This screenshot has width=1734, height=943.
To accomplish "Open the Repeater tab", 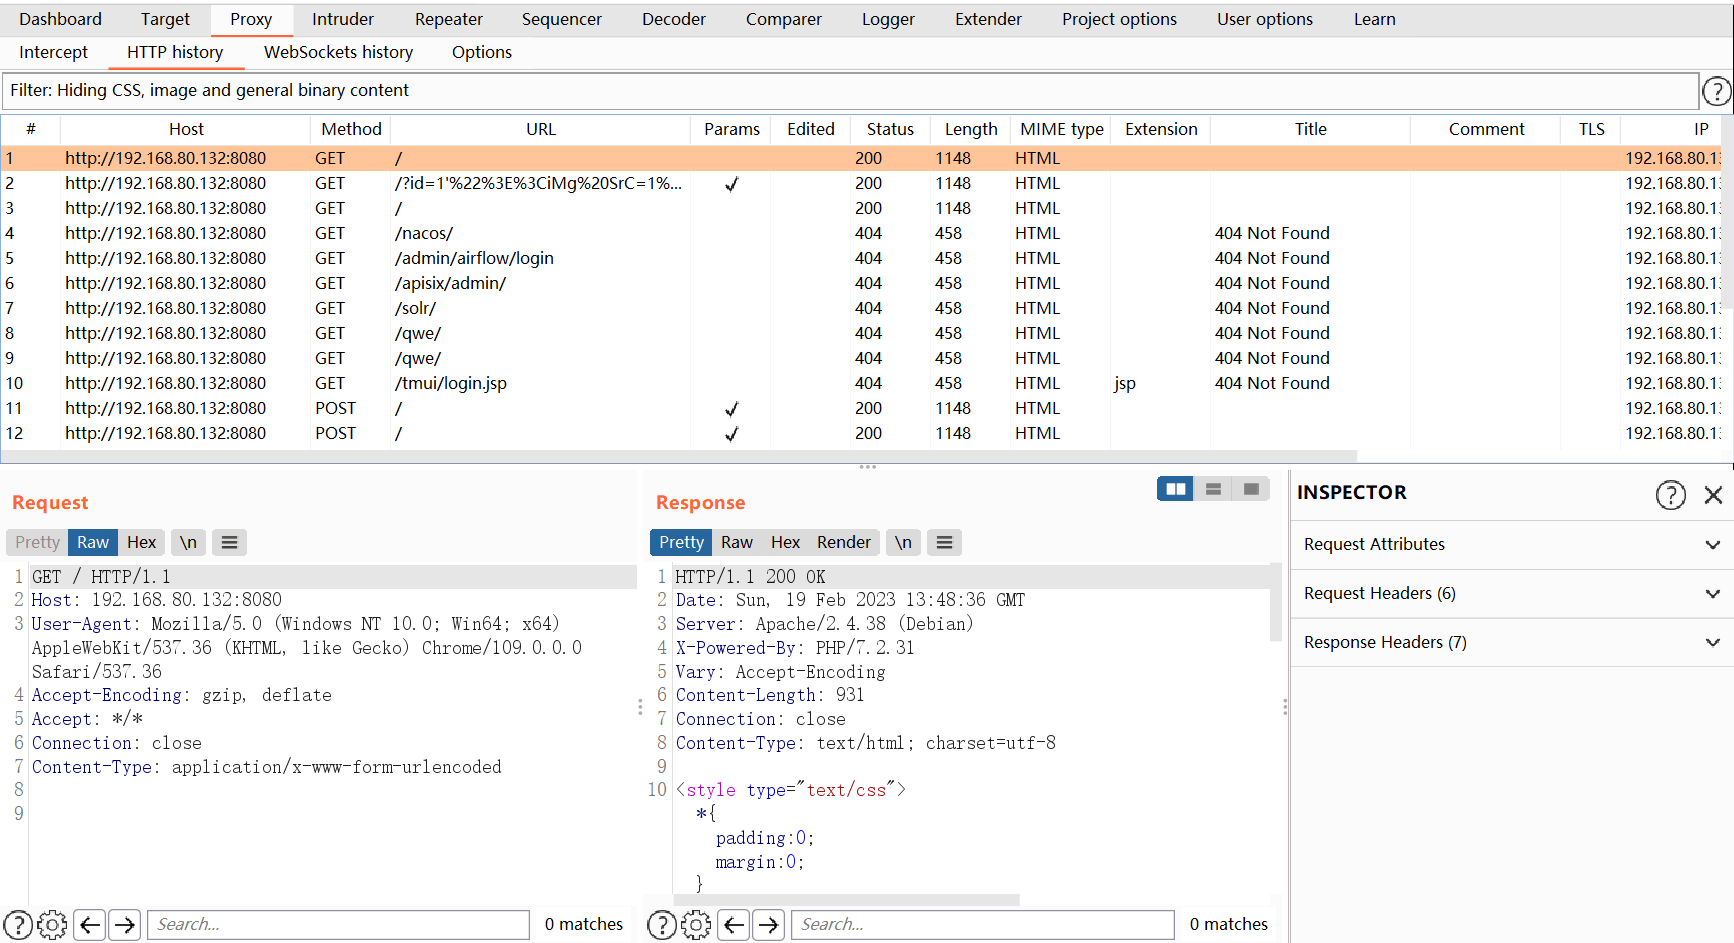I will point(448,19).
